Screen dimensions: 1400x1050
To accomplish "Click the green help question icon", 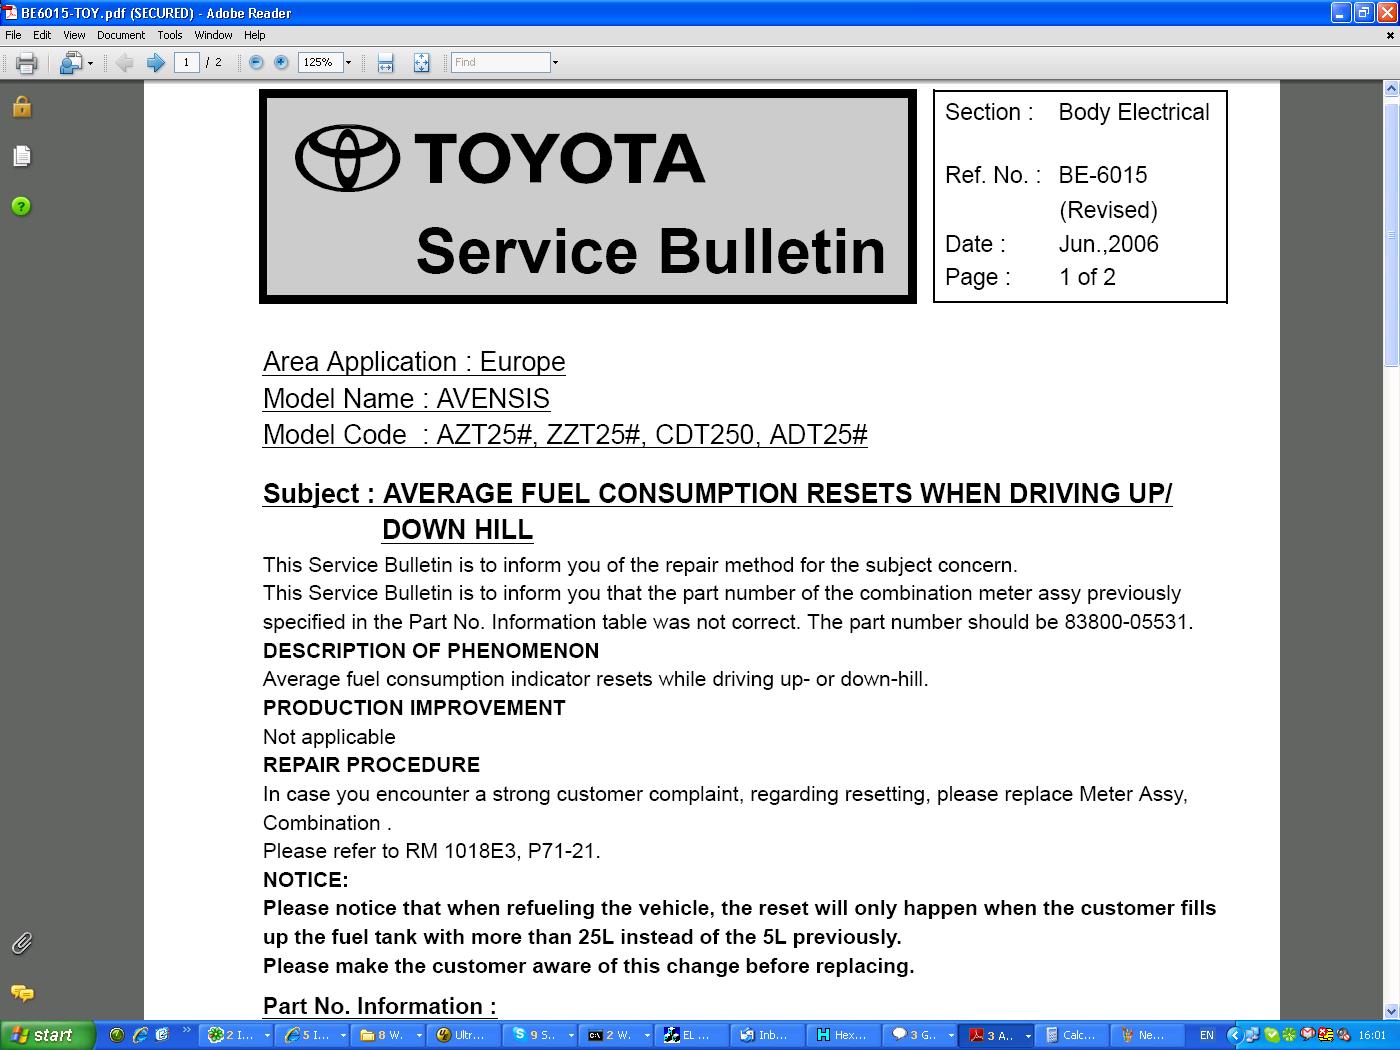I will (21, 206).
